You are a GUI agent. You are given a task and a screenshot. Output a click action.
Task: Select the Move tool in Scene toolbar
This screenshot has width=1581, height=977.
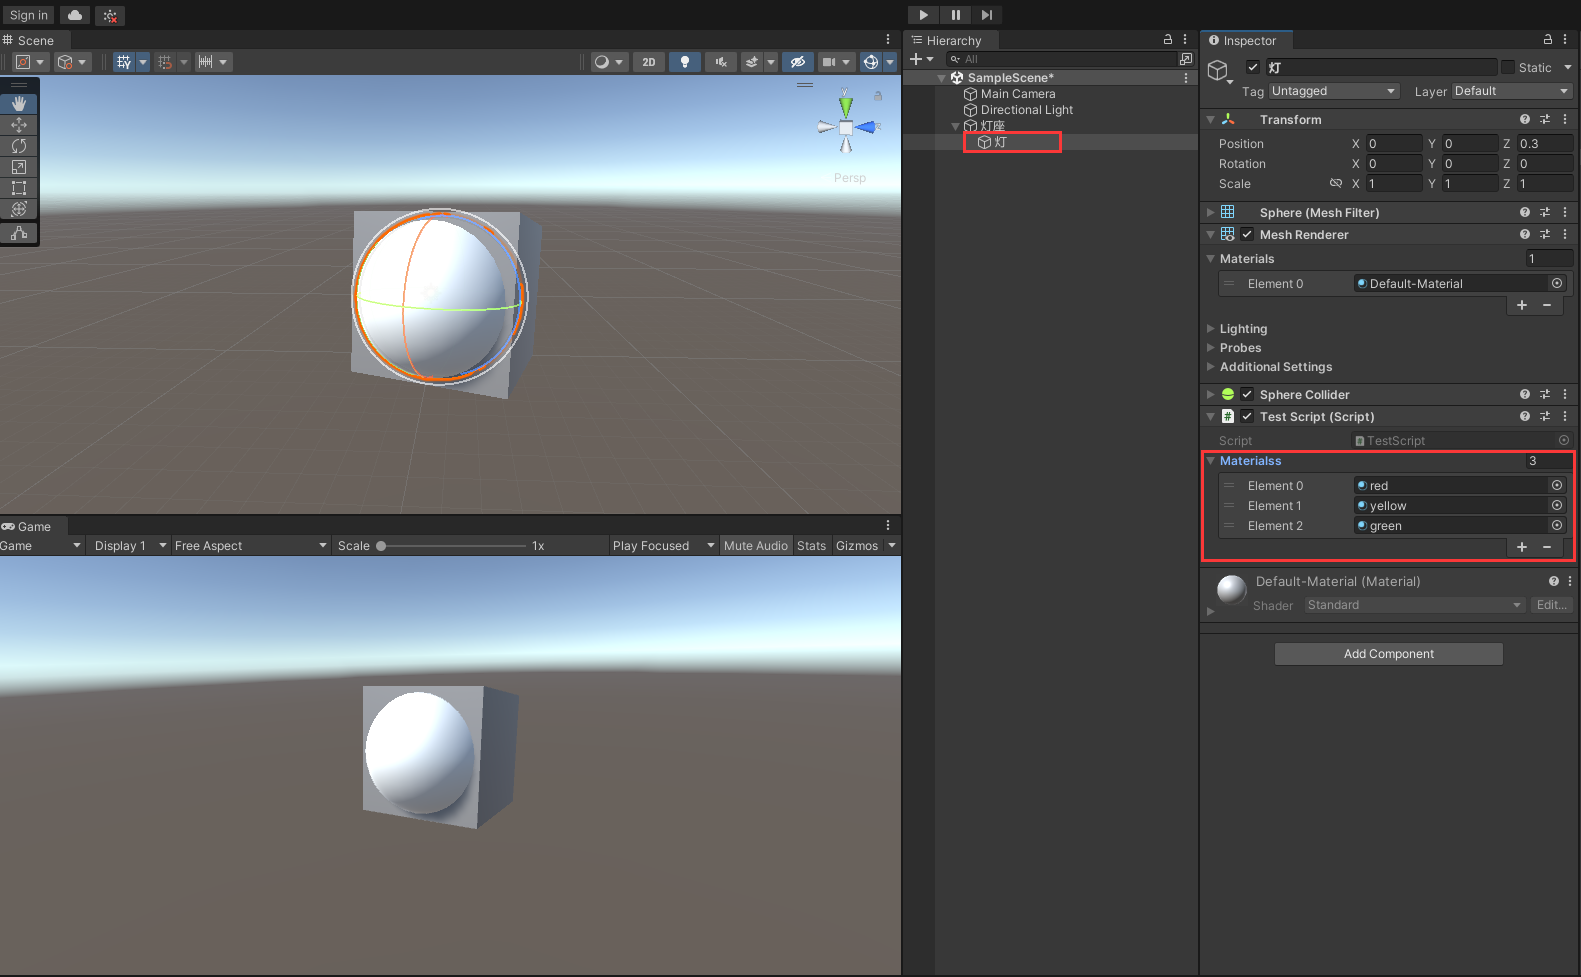point(19,125)
